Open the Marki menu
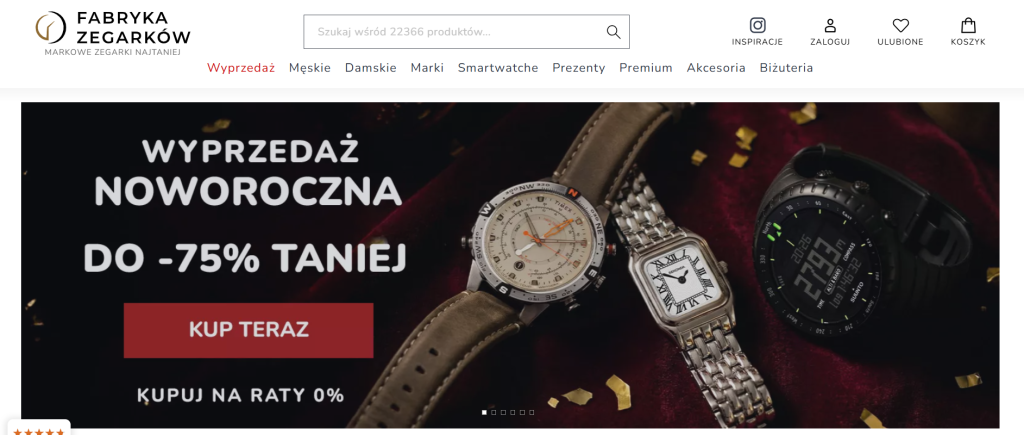Viewport: 1024px width, 435px height. coord(427,67)
